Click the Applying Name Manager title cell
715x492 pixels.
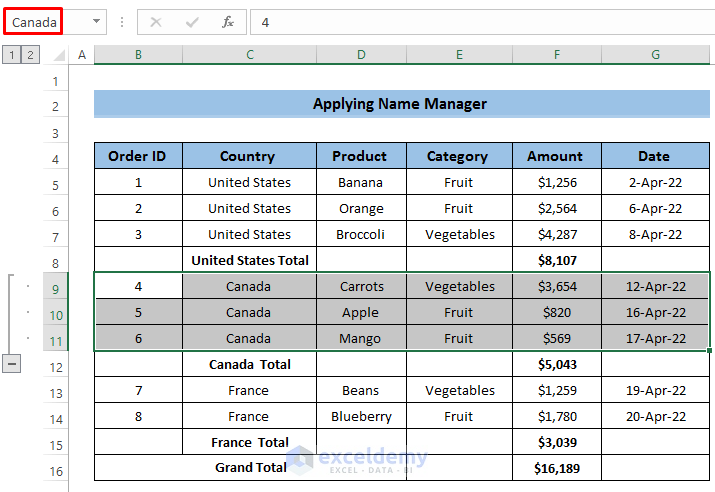click(x=400, y=104)
